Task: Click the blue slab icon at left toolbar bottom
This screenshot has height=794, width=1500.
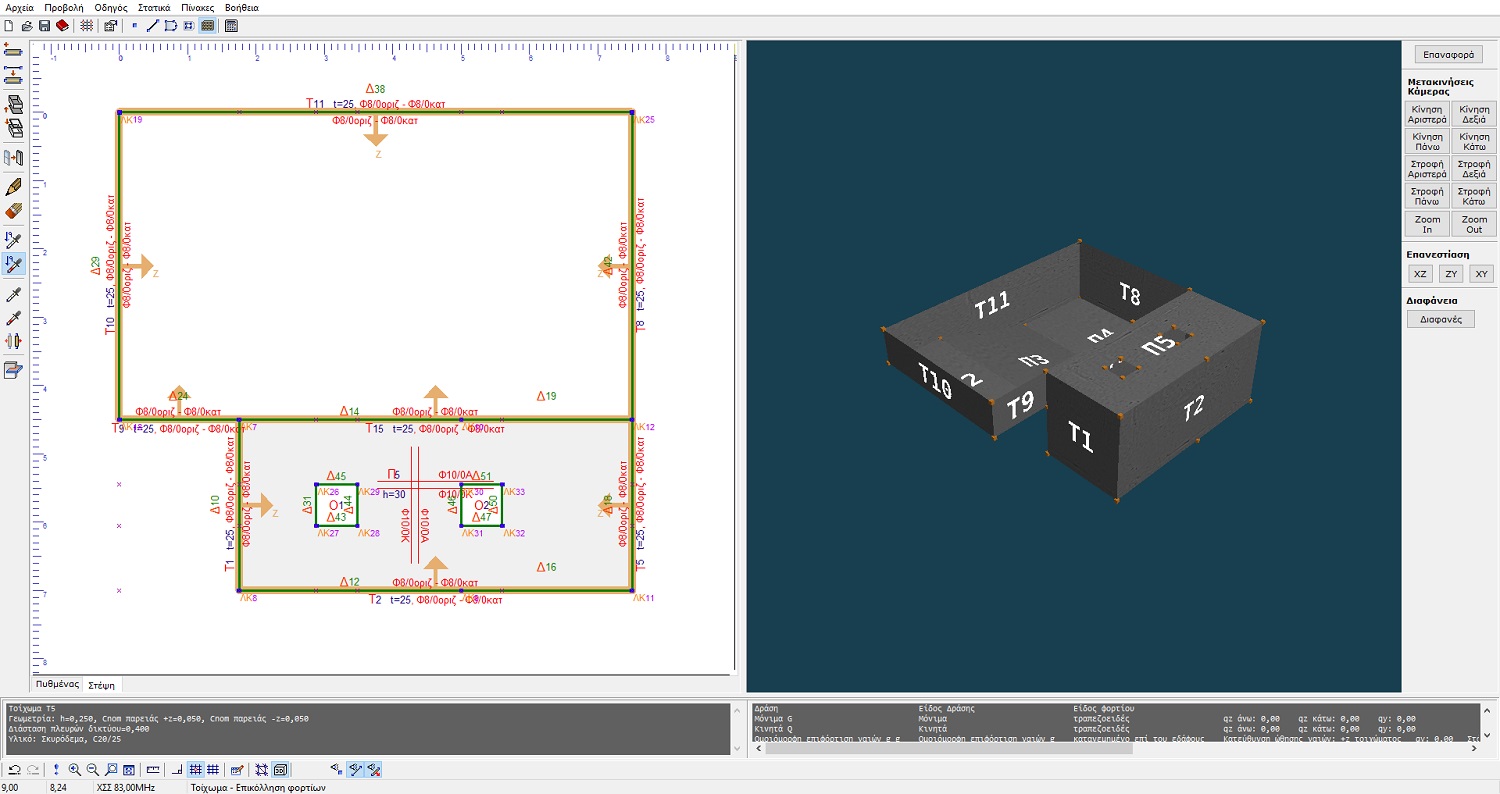Action: pyautogui.click(x=14, y=370)
